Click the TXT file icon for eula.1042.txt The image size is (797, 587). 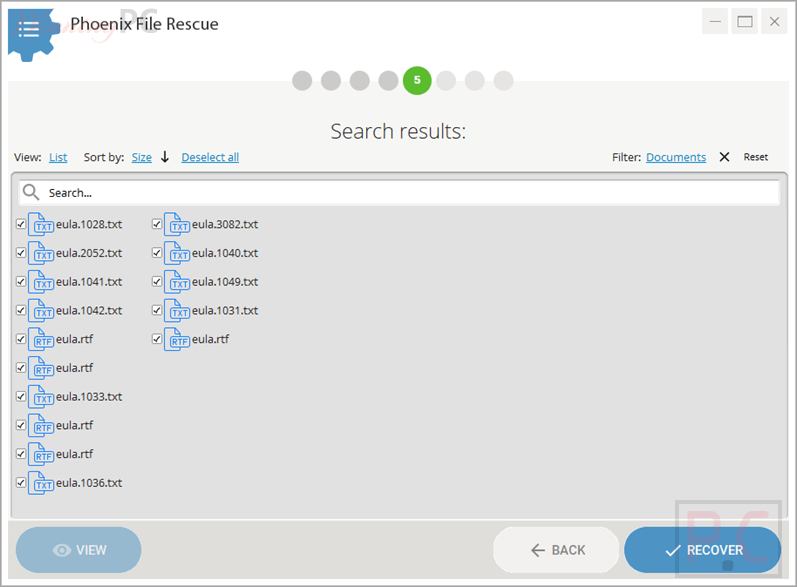tap(41, 311)
